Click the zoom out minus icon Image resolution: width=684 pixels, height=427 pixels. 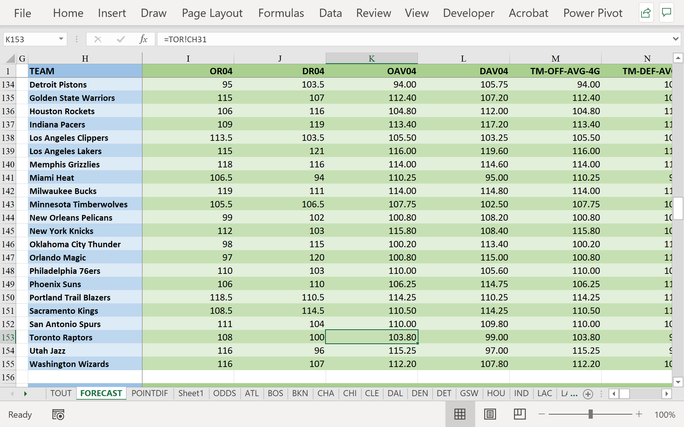(x=542, y=414)
